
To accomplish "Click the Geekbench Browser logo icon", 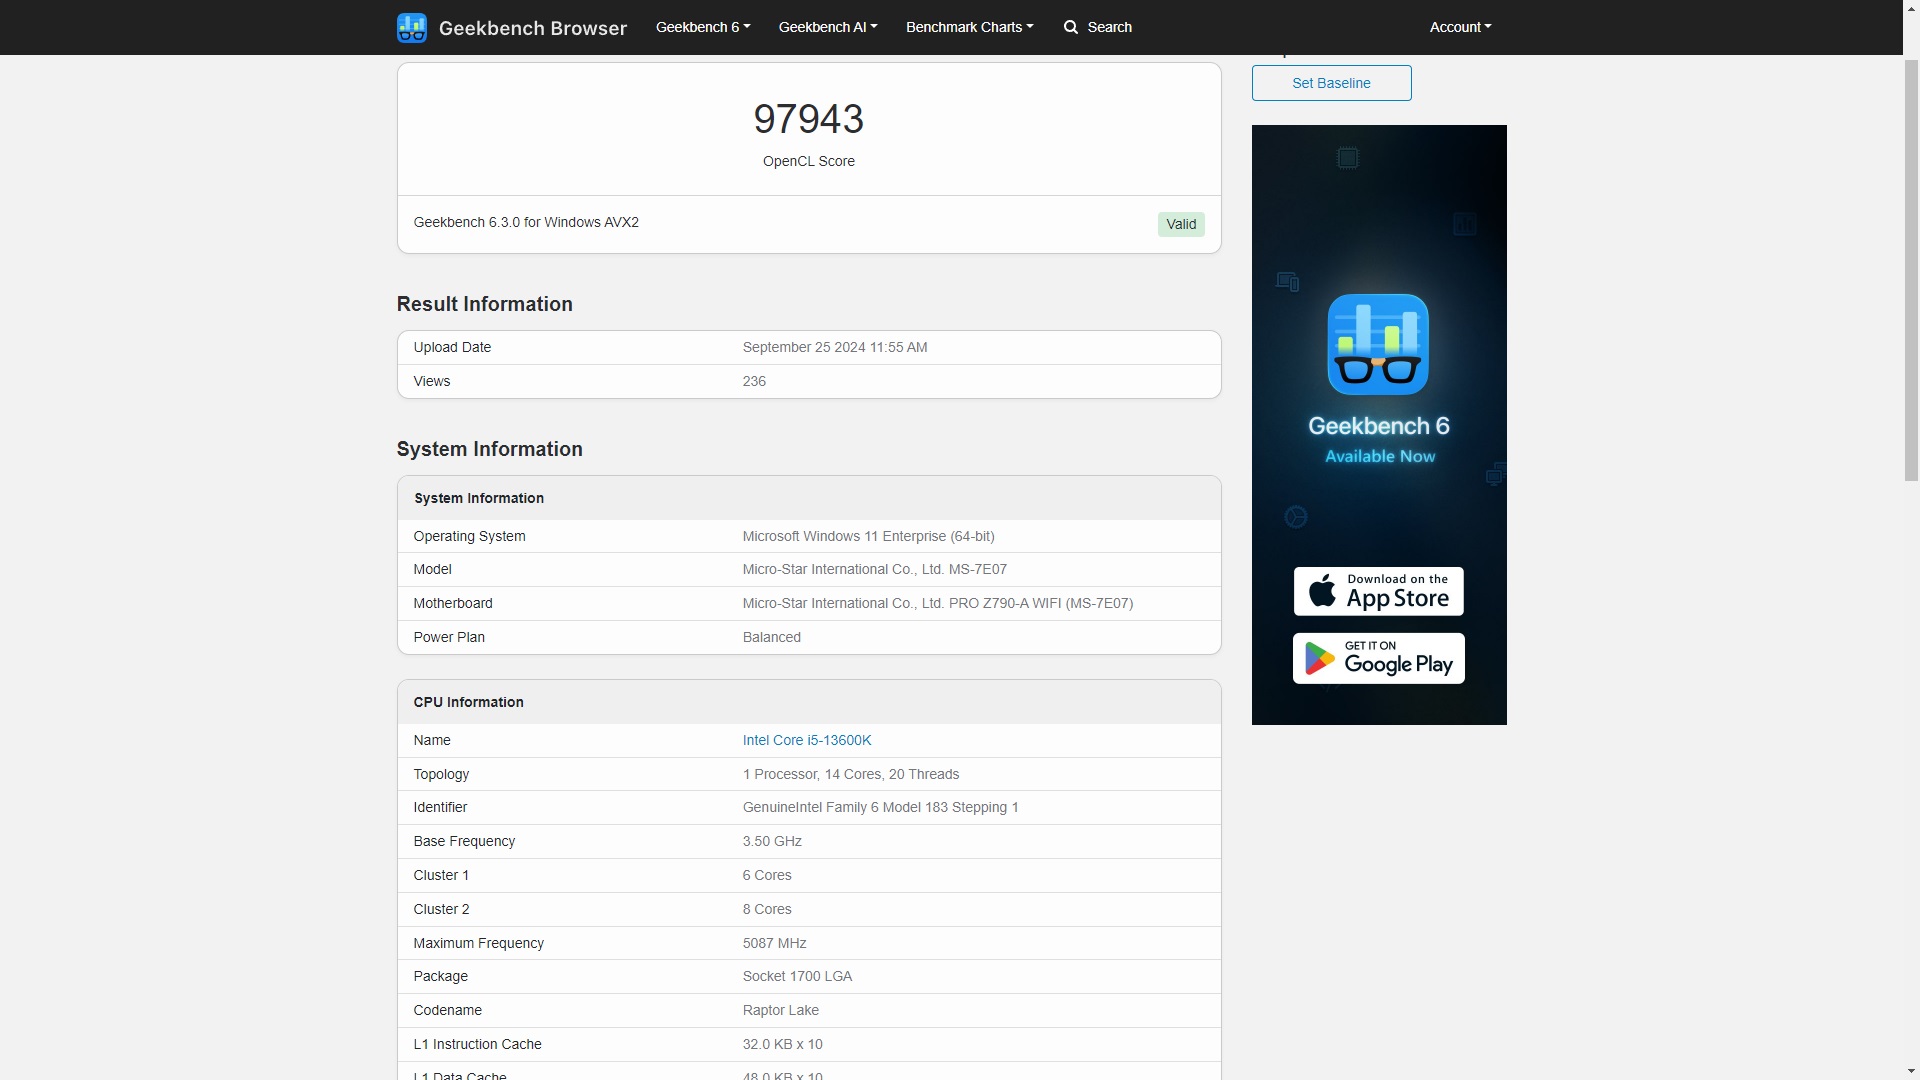I will [x=411, y=26].
